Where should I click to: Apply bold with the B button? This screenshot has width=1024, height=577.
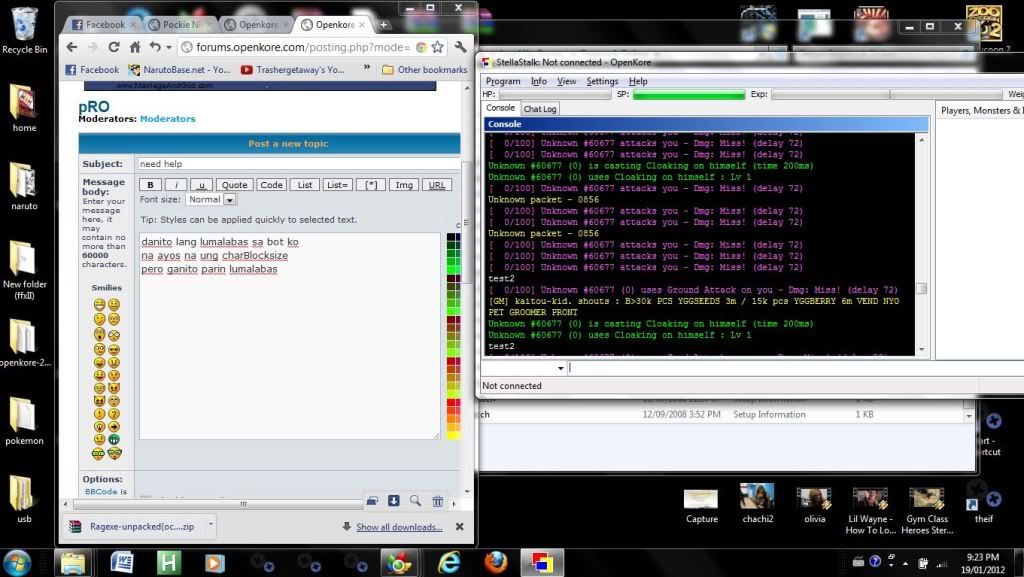click(150, 185)
